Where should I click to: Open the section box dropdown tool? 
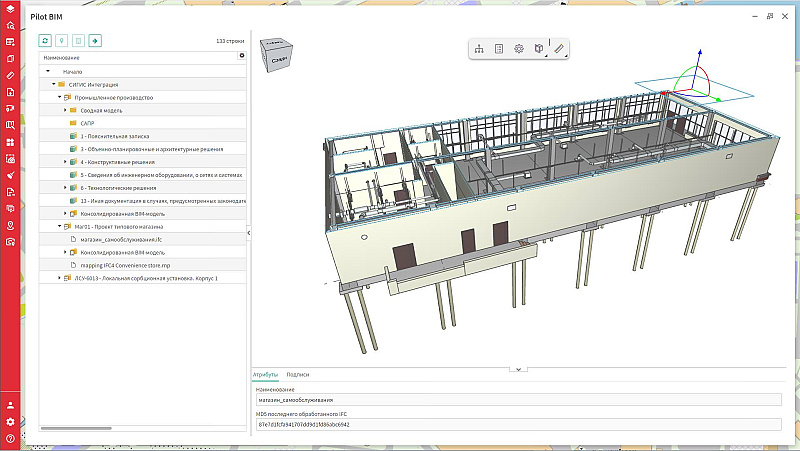click(x=539, y=48)
